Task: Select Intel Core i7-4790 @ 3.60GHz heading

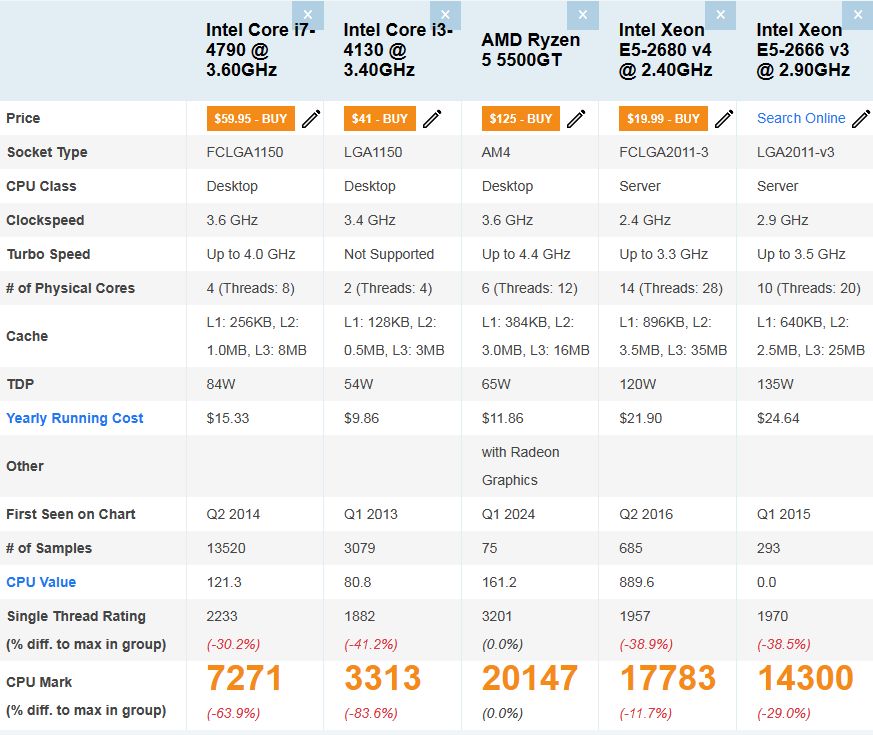Action: tap(261, 50)
